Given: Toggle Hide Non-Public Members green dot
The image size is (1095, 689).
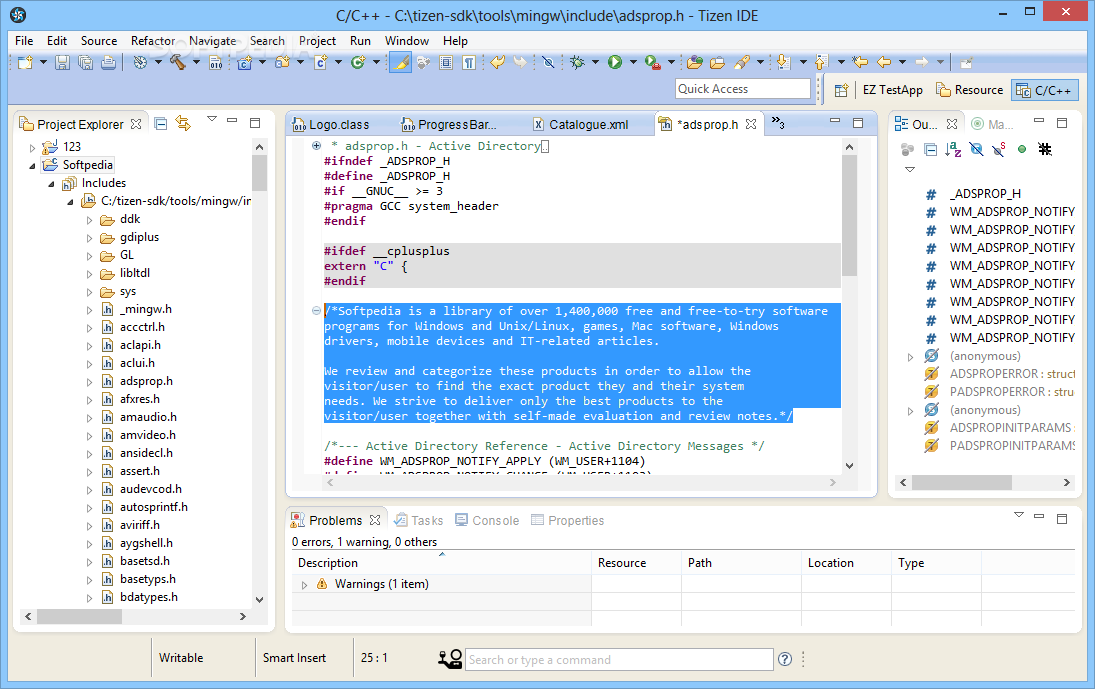Looking at the screenshot, I should pos(1022,149).
